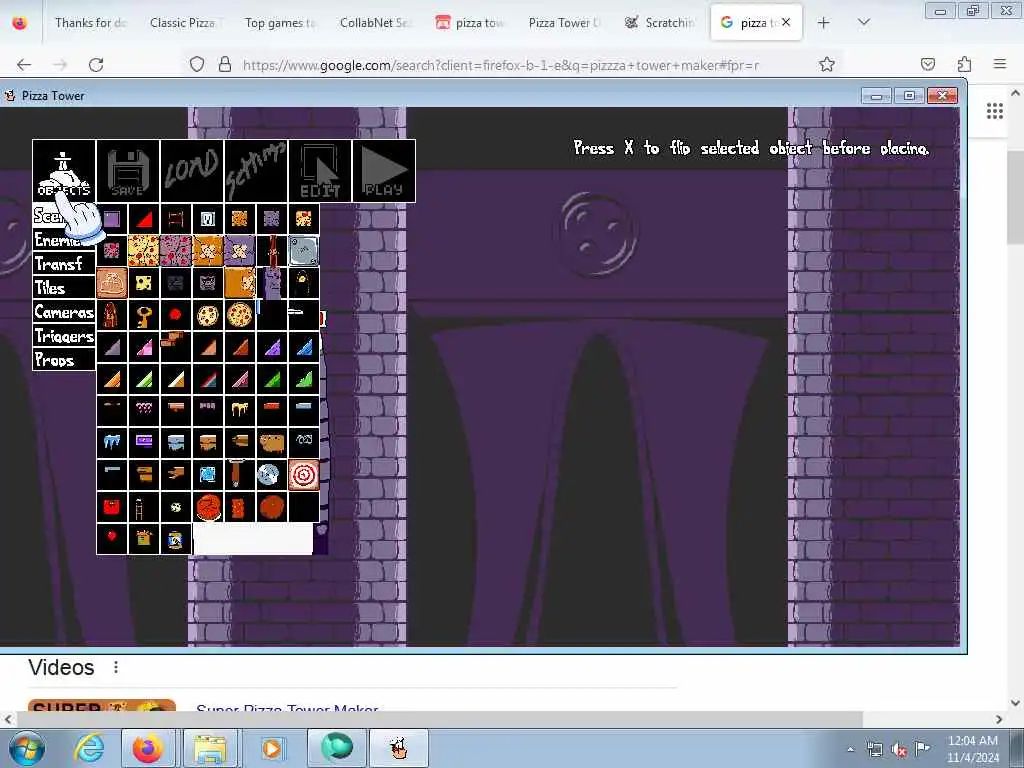Image resolution: width=1024 pixels, height=768 pixels.
Task: Select the Cameras object category
Action: (x=64, y=312)
